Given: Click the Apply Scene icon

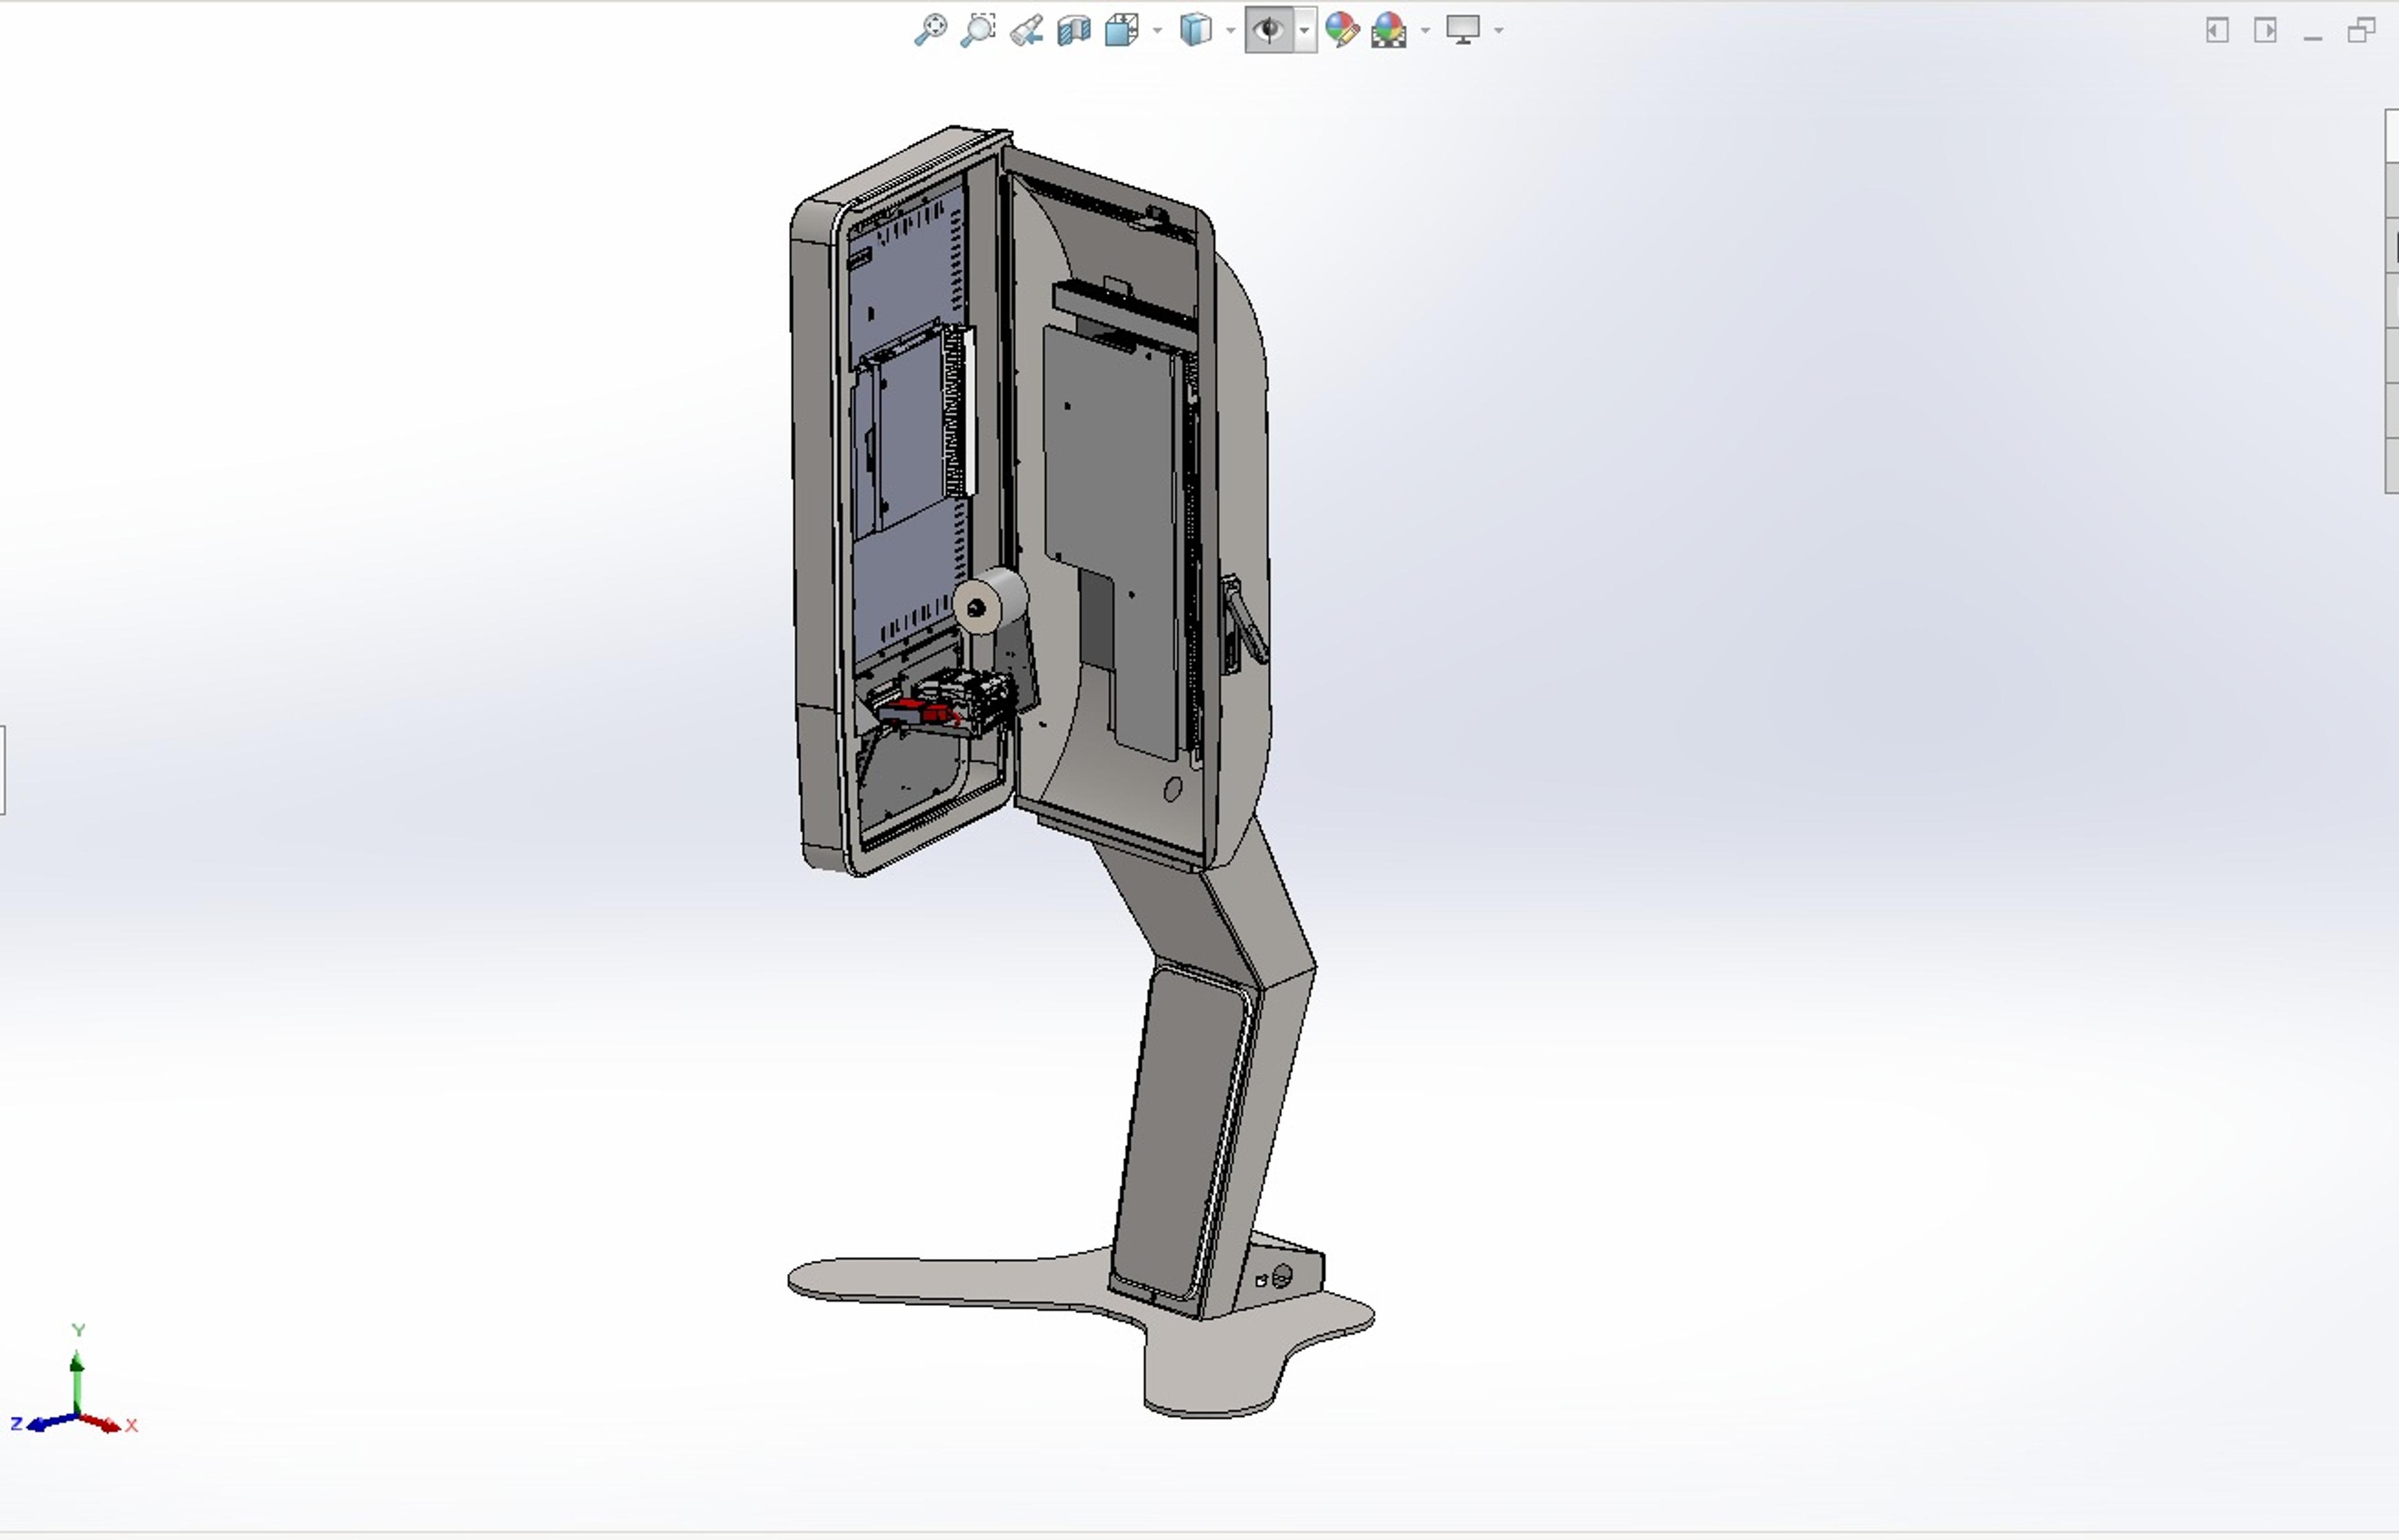Looking at the screenshot, I should click(1390, 30).
